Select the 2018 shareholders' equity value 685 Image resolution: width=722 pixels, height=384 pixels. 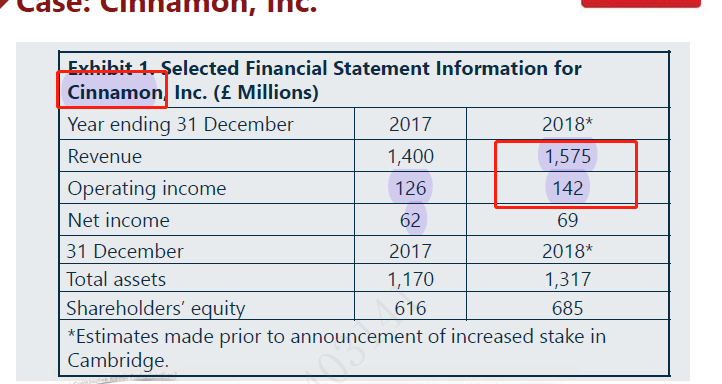[567, 308]
